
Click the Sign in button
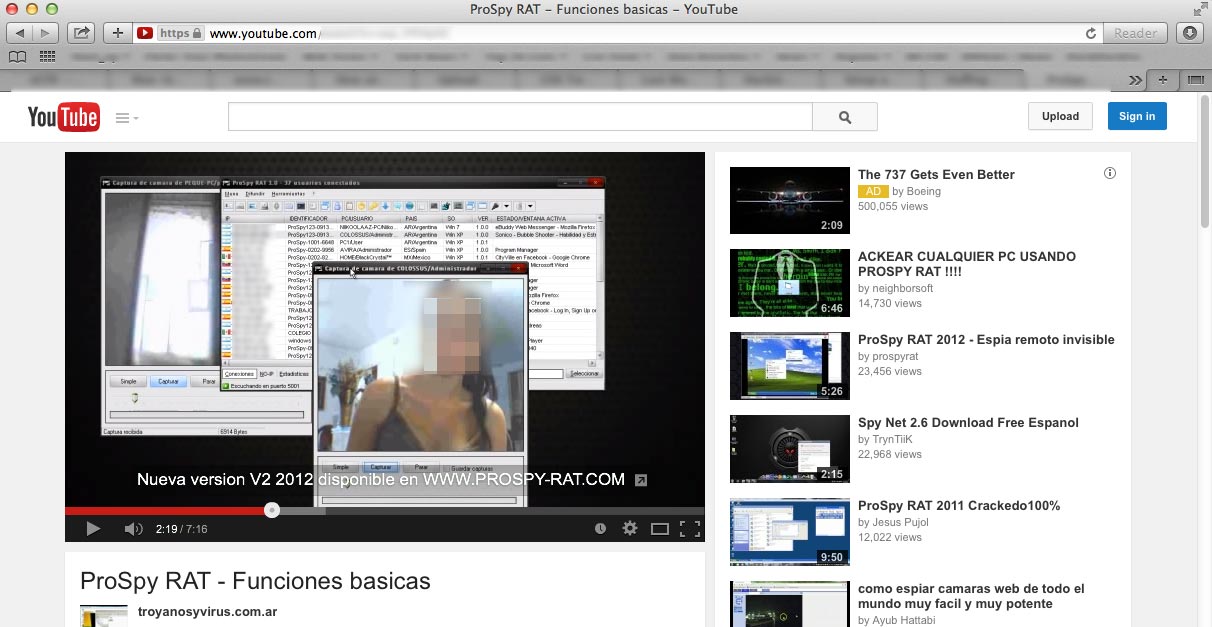1136,116
